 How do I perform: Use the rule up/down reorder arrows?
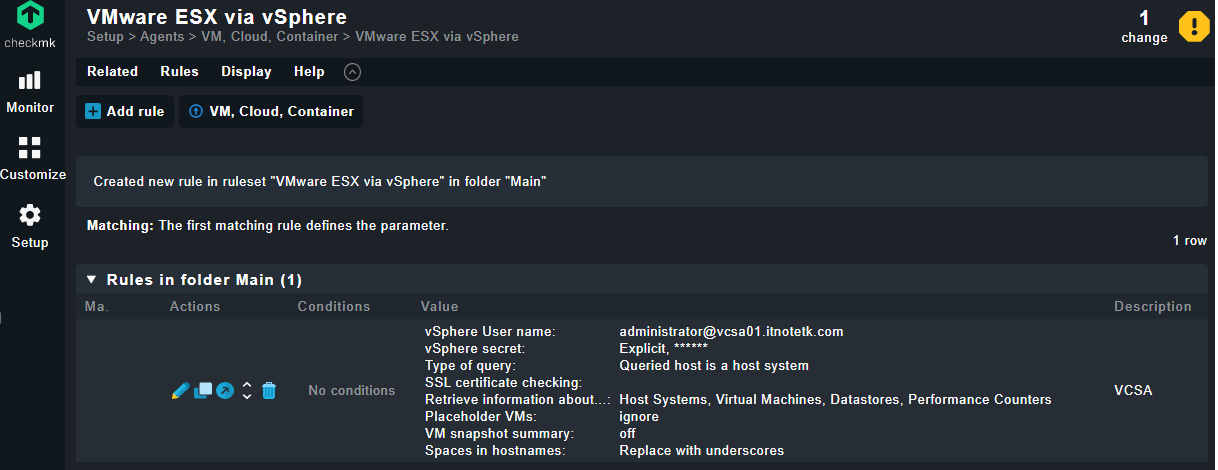pos(247,390)
